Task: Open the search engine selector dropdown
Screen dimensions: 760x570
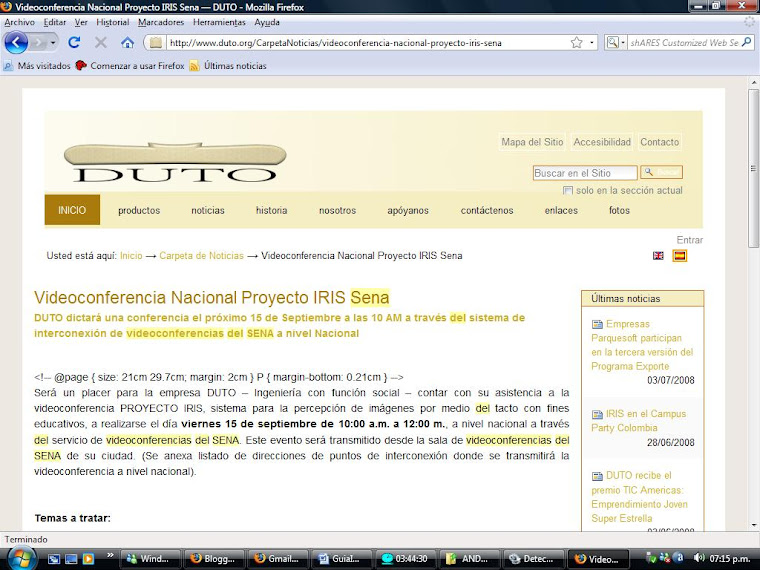Action: (616, 43)
